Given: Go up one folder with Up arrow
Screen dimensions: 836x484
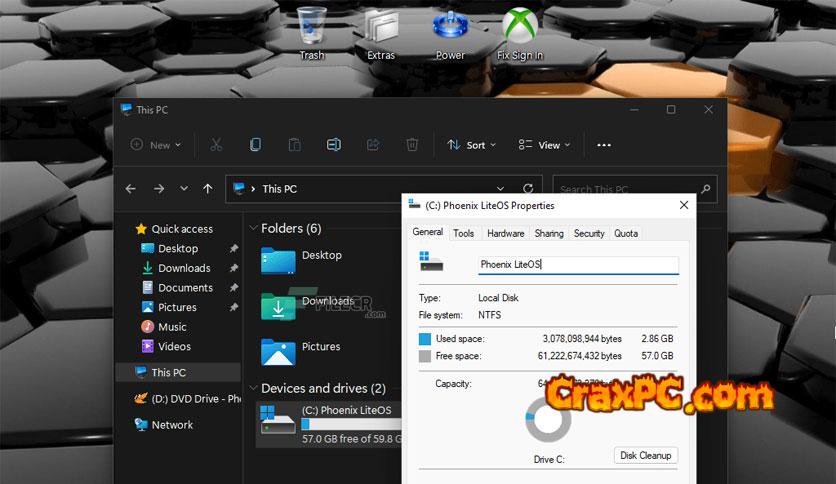Looking at the screenshot, I should coord(207,189).
